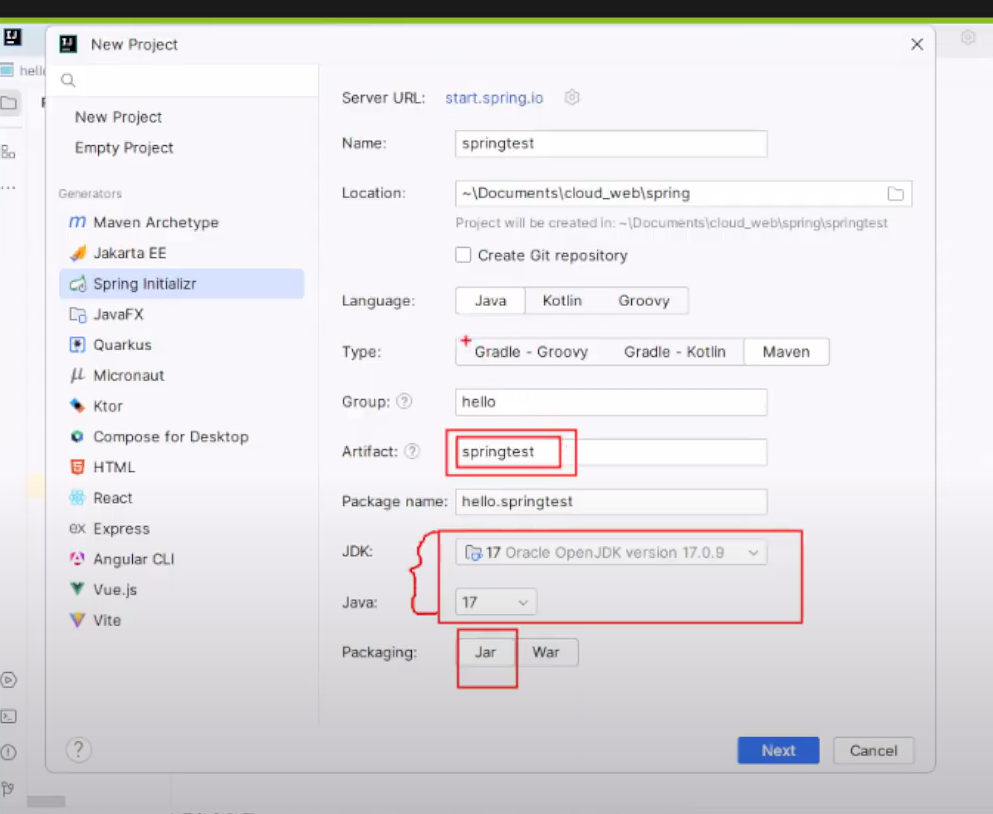
Task: Click into the Name text field
Action: pyautogui.click(x=611, y=144)
